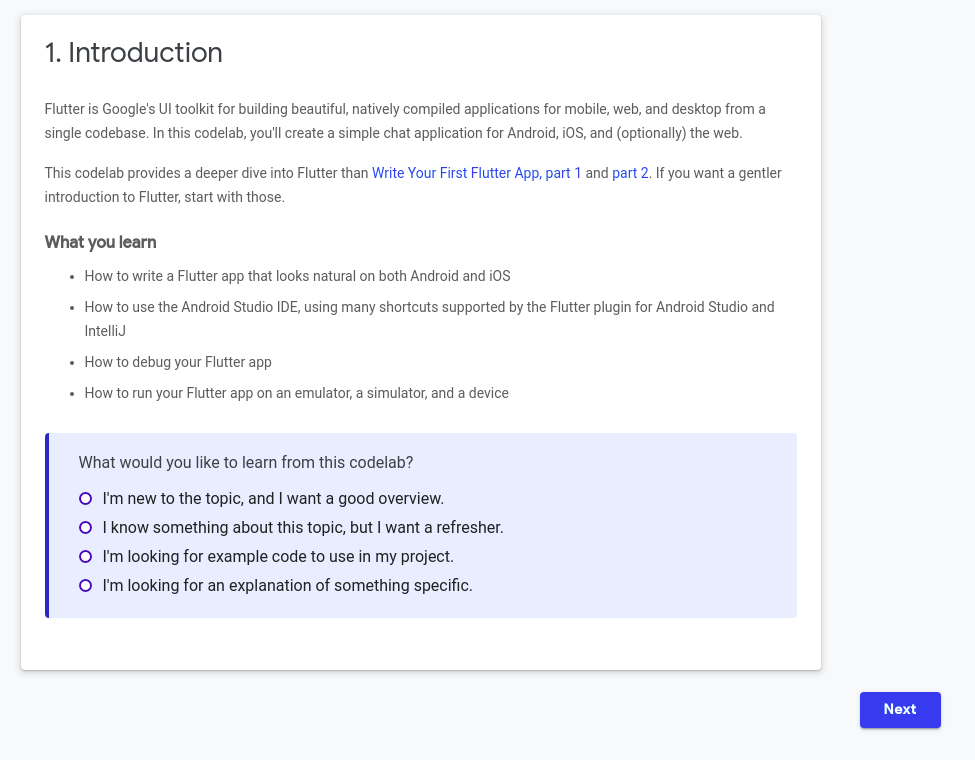Screen dimensions: 975x760
Task: Click the first paragraph about Google's UI toolkit
Action: point(405,121)
